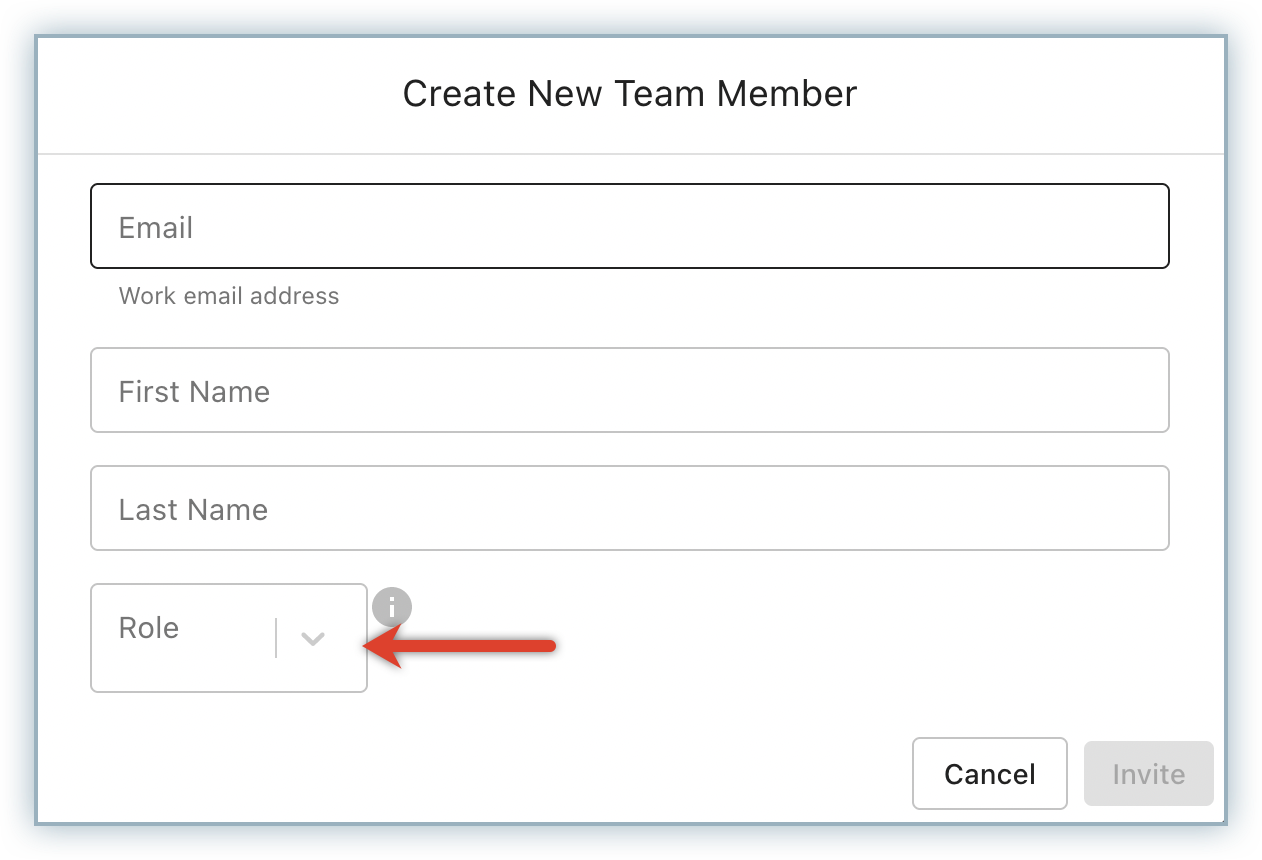This screenshot has height=860, width=1262.
Task: Click the Email placeholder text
Action: coord(156,228)
